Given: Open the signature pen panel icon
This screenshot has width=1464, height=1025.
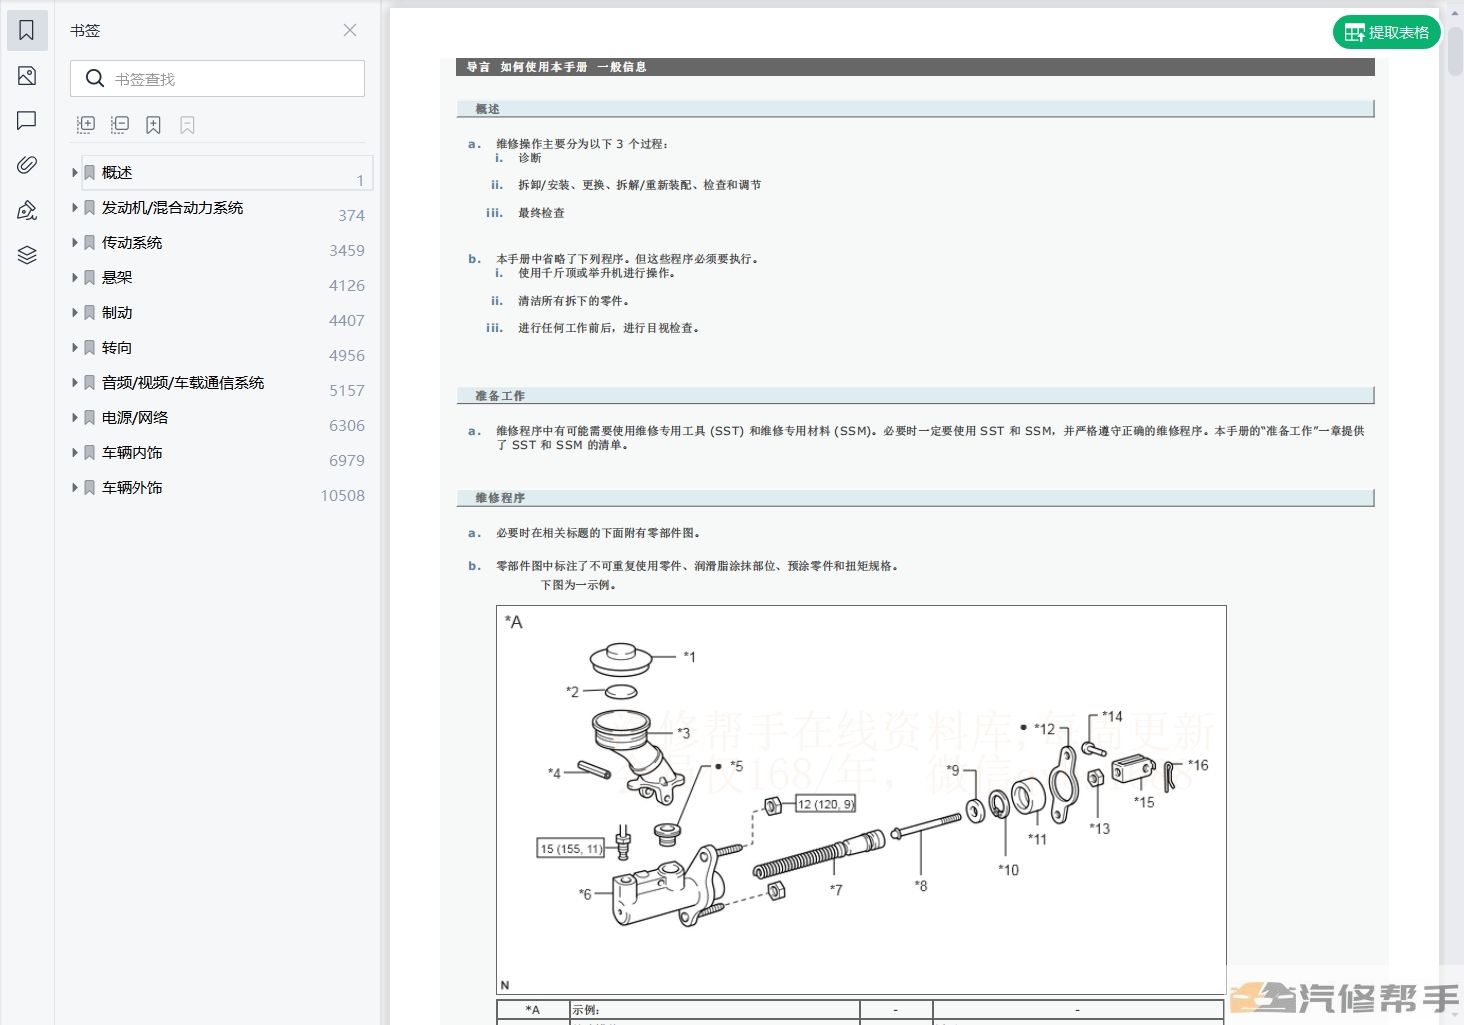Looking at the screenshot, I should click(27, 210).
